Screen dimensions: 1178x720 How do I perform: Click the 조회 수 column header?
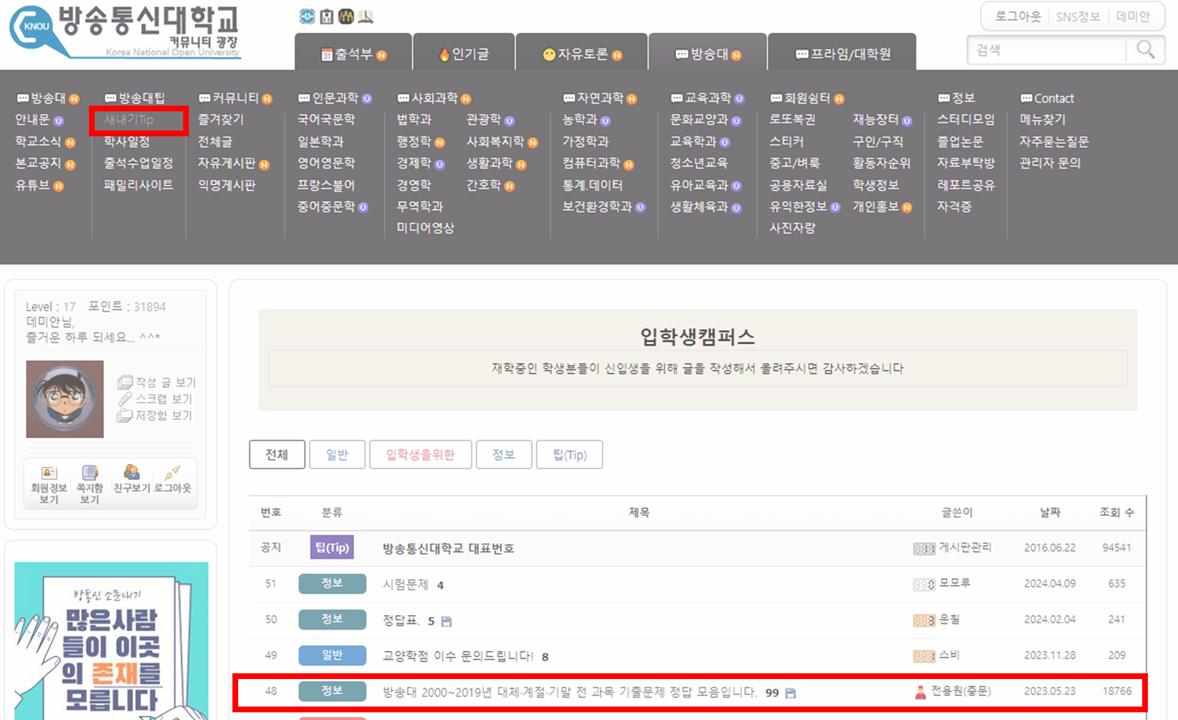[1116, 513]
